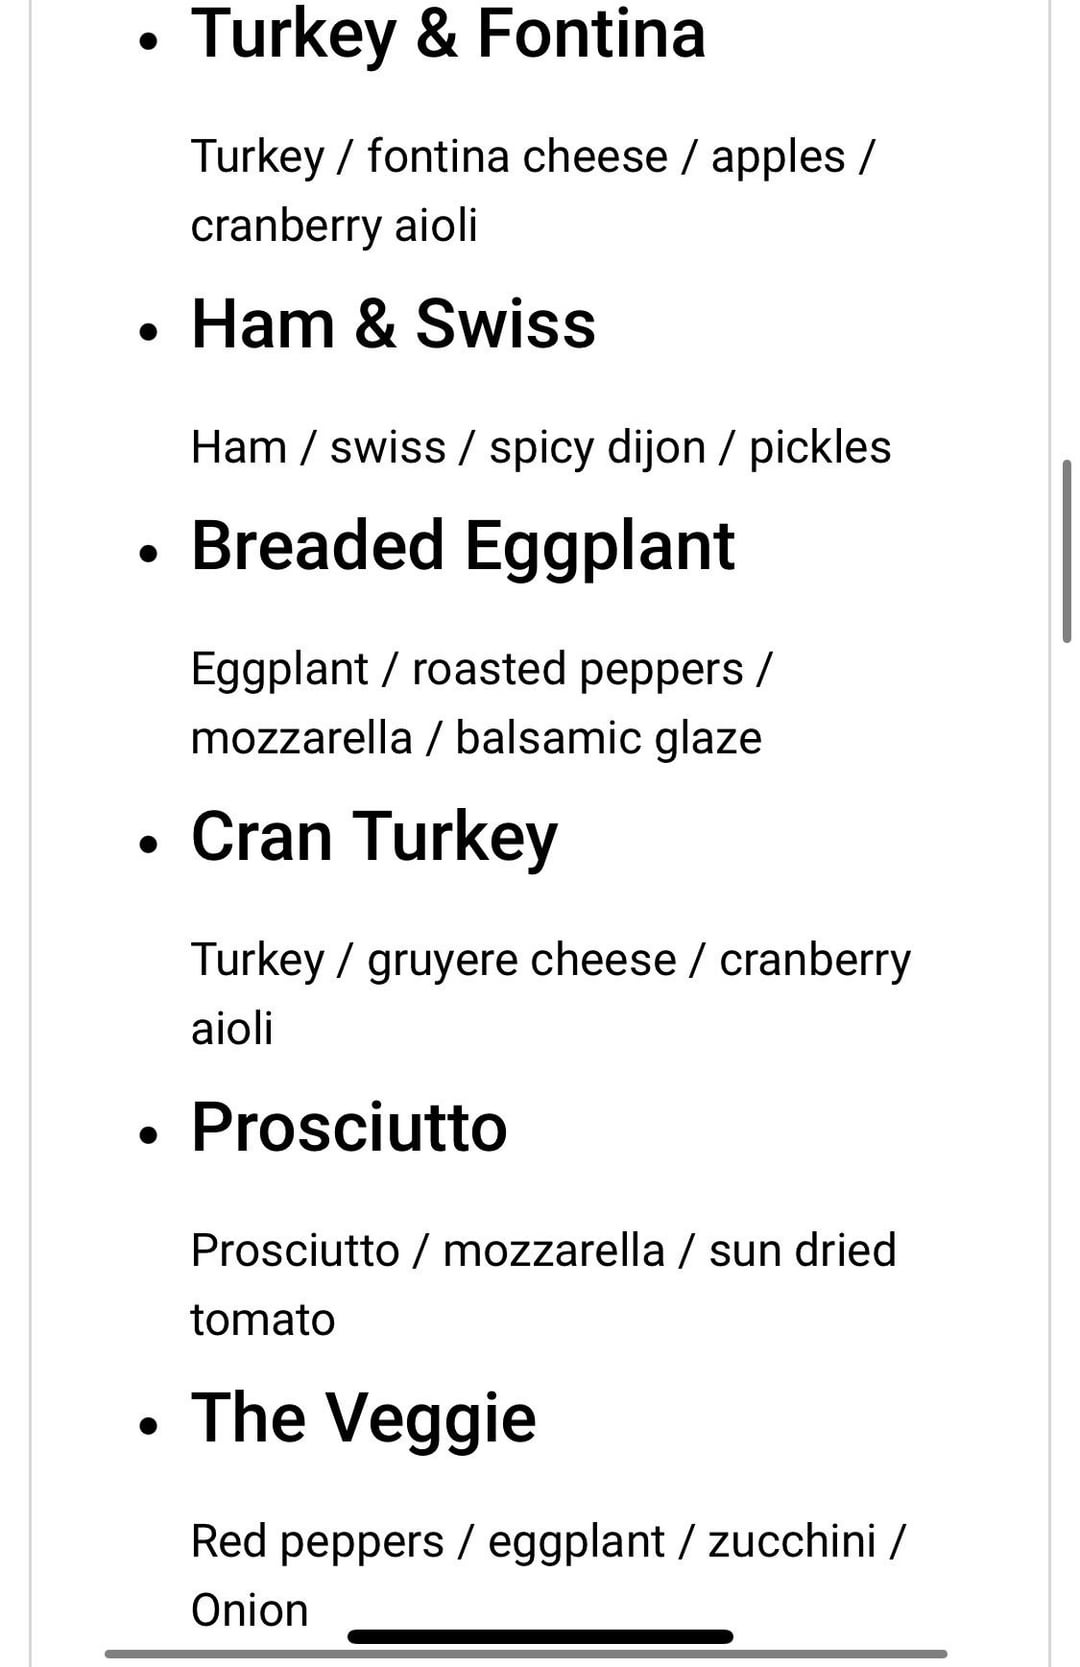
Task: Tap the bullet beside Cran Turkey
Action: point(149,844)
